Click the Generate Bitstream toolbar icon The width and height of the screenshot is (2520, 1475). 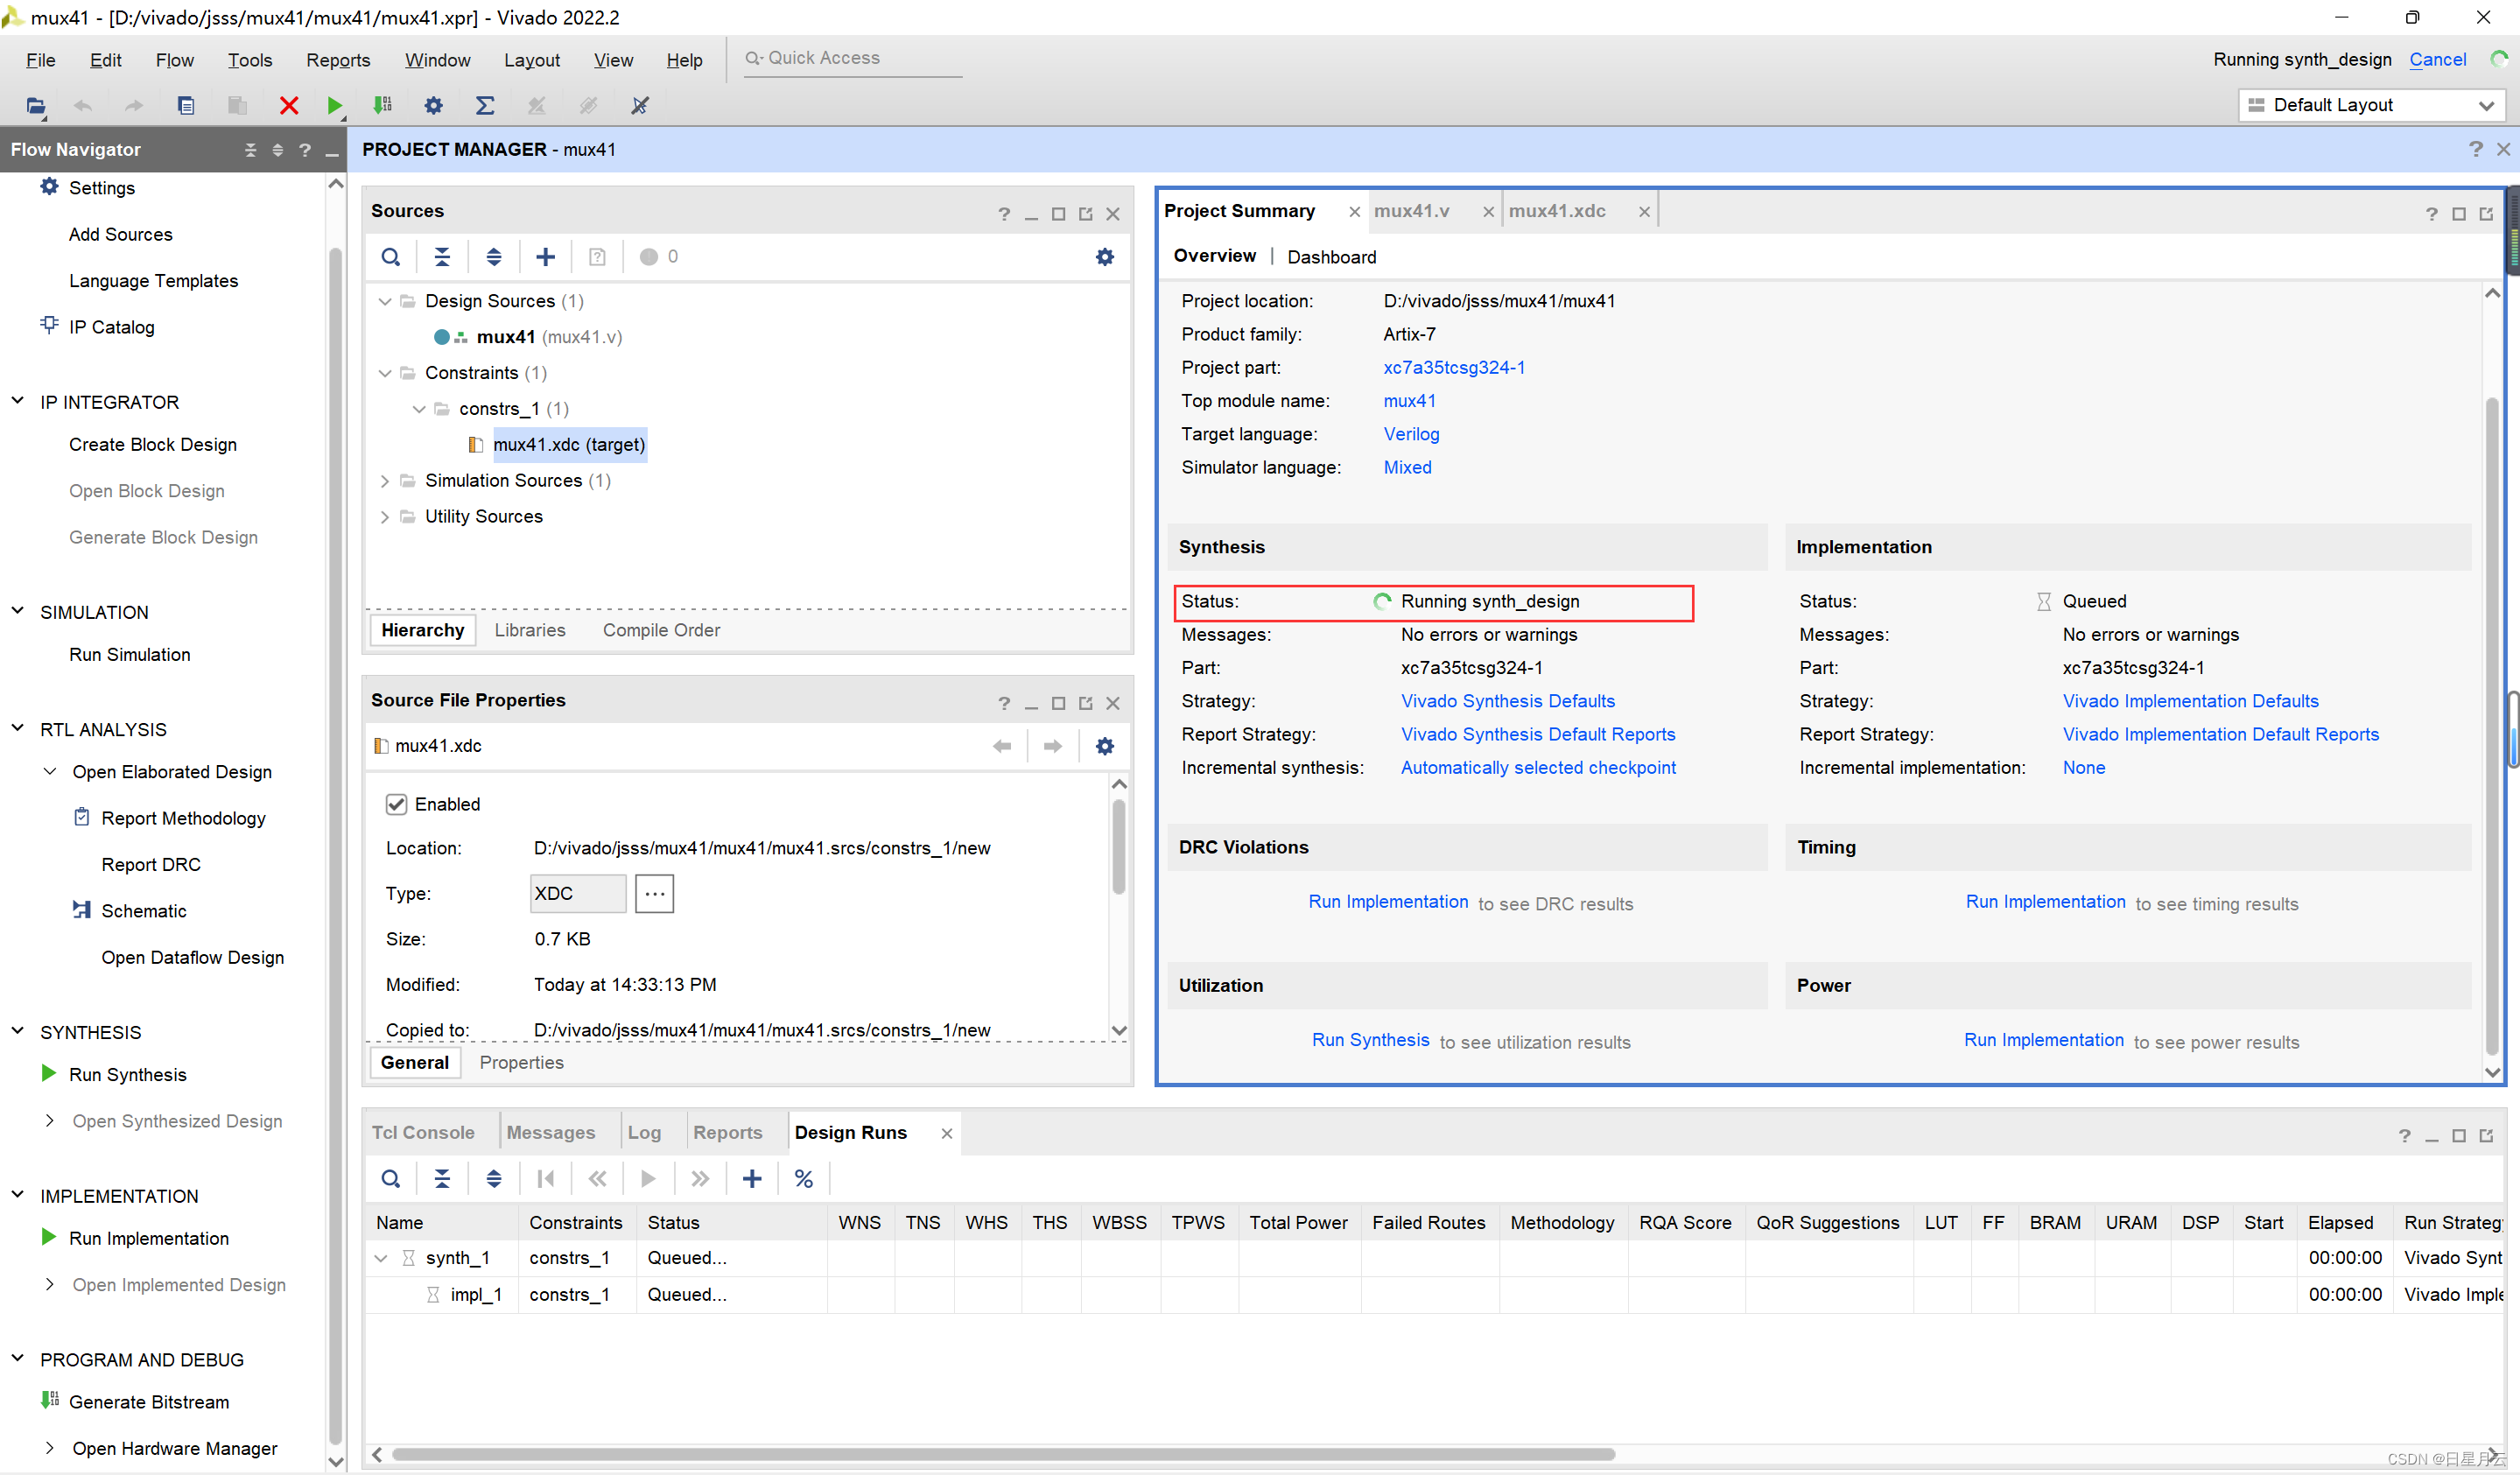(x=382, y=105)
